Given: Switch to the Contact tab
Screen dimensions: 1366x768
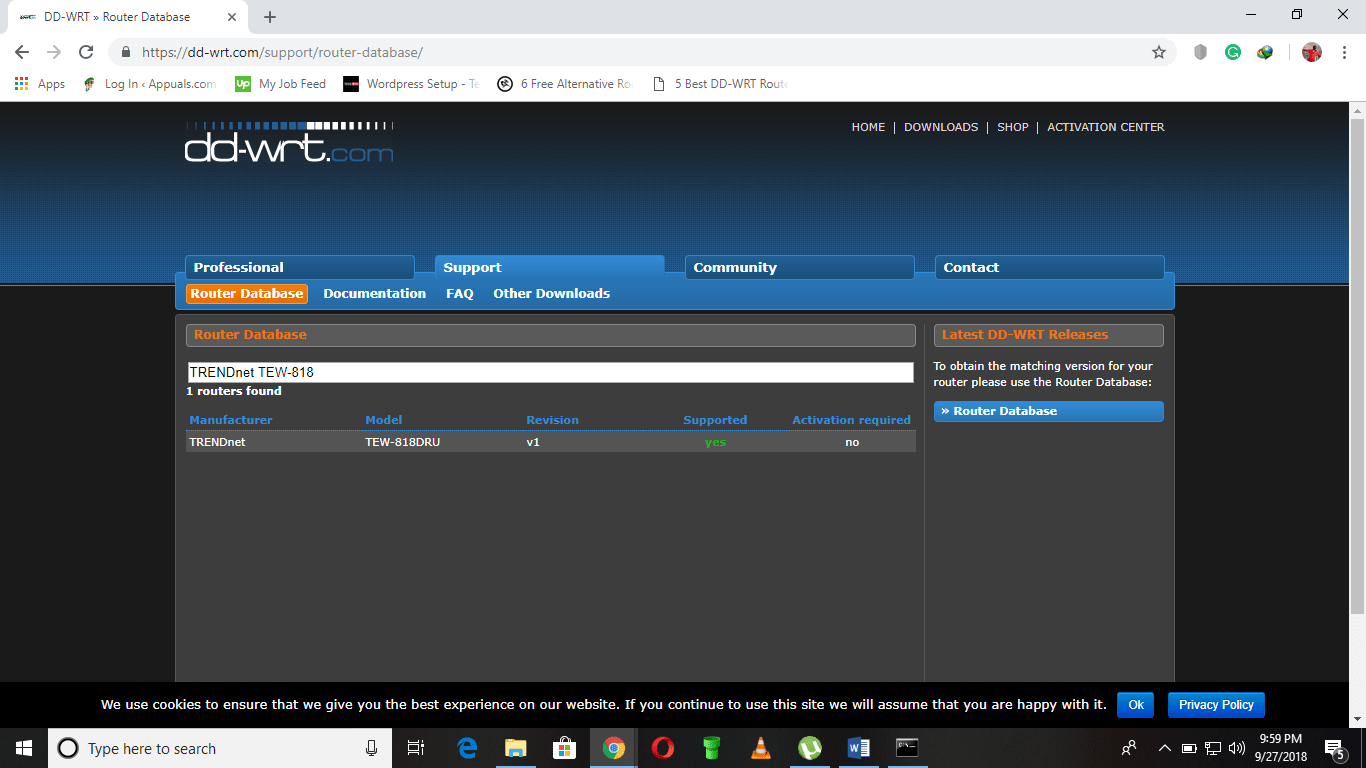Looking at the screenshot, I should [1050, 267].
